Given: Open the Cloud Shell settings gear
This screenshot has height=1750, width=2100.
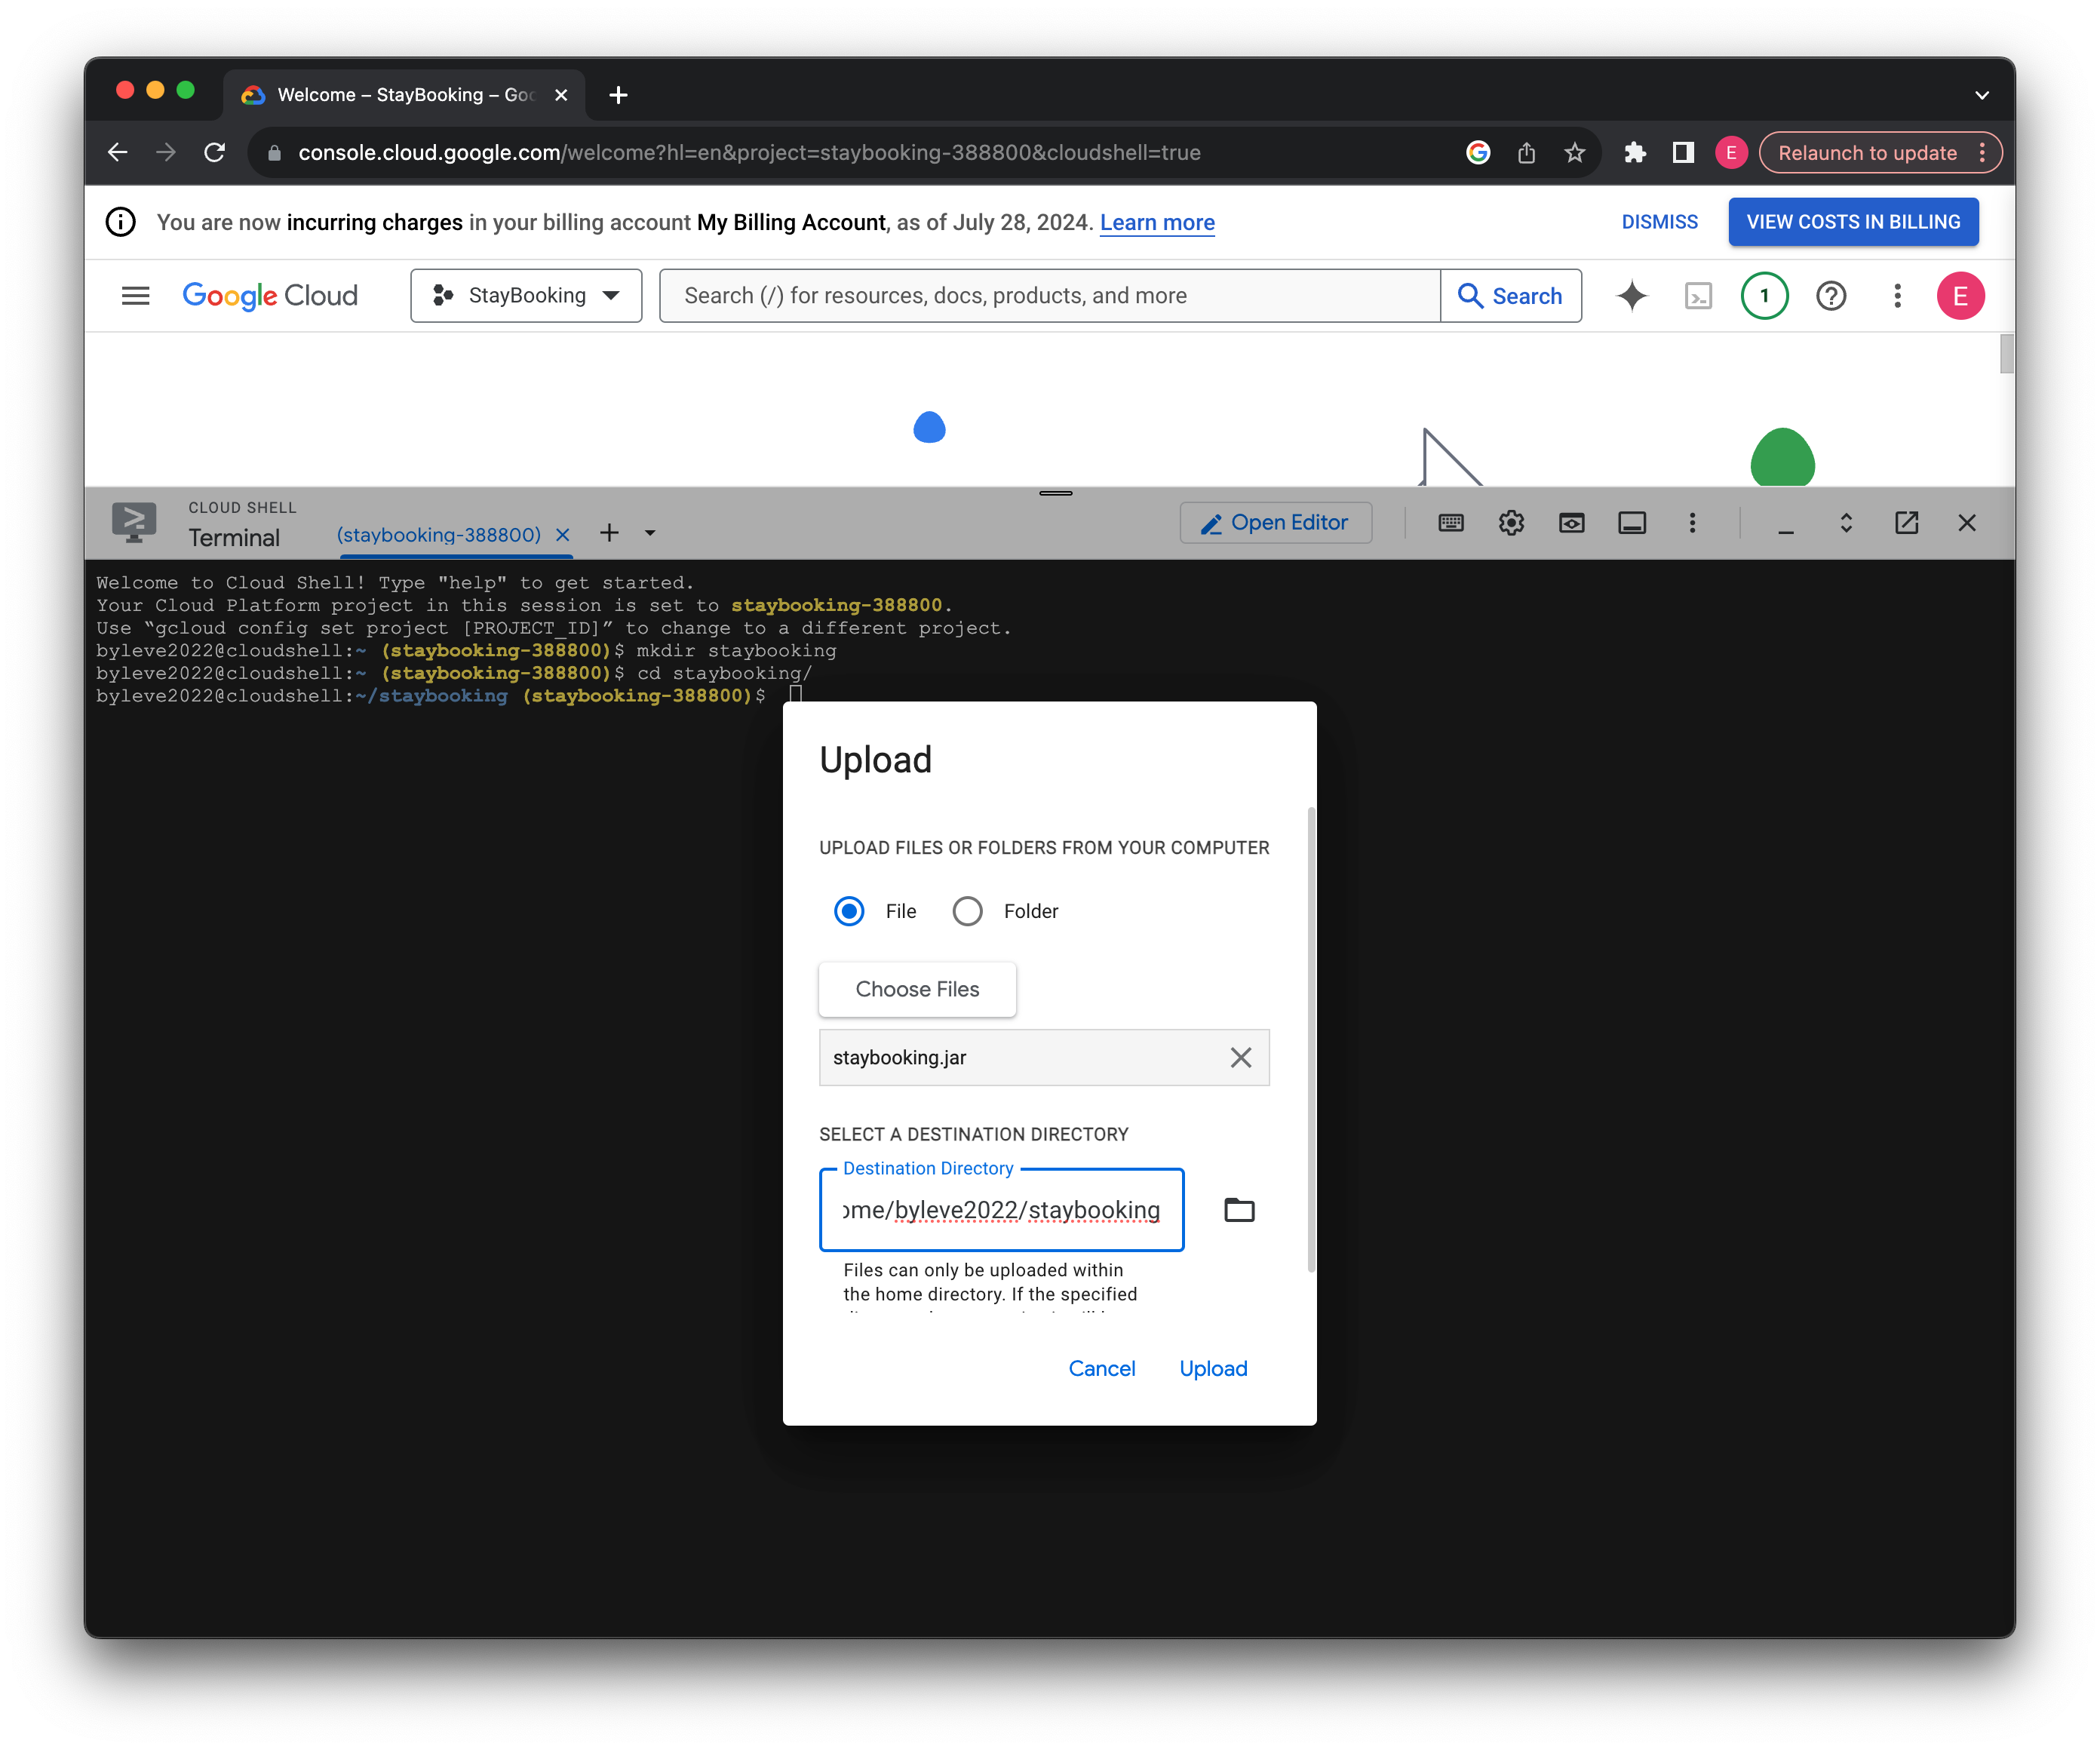Looking at the screenshot, I should pyautogui.click(x=1511, y=523).
